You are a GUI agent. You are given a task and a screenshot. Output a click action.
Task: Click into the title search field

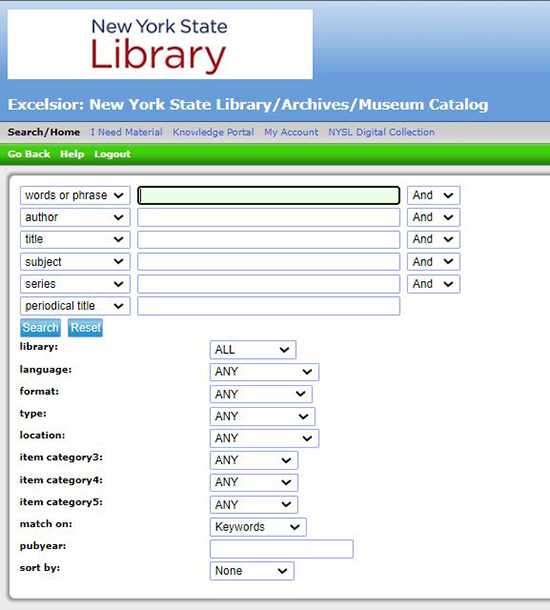click(x=269, y=239)
